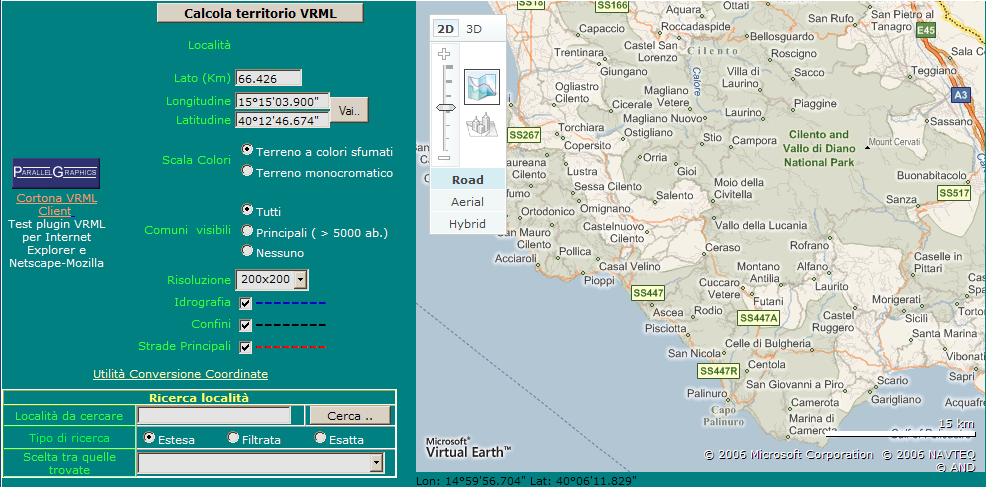
Task: Select Filtrata search type
Action: pos(233,437)
